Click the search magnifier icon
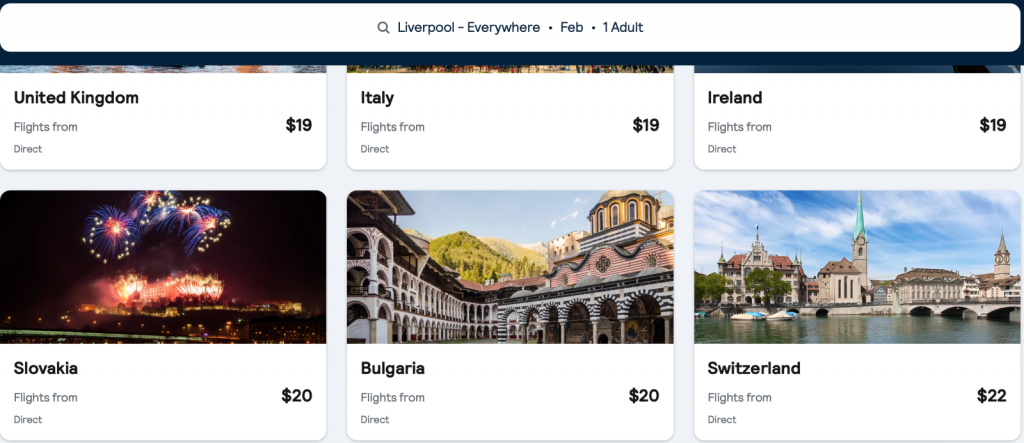The image size is (1024, 443). pos(383,28)
